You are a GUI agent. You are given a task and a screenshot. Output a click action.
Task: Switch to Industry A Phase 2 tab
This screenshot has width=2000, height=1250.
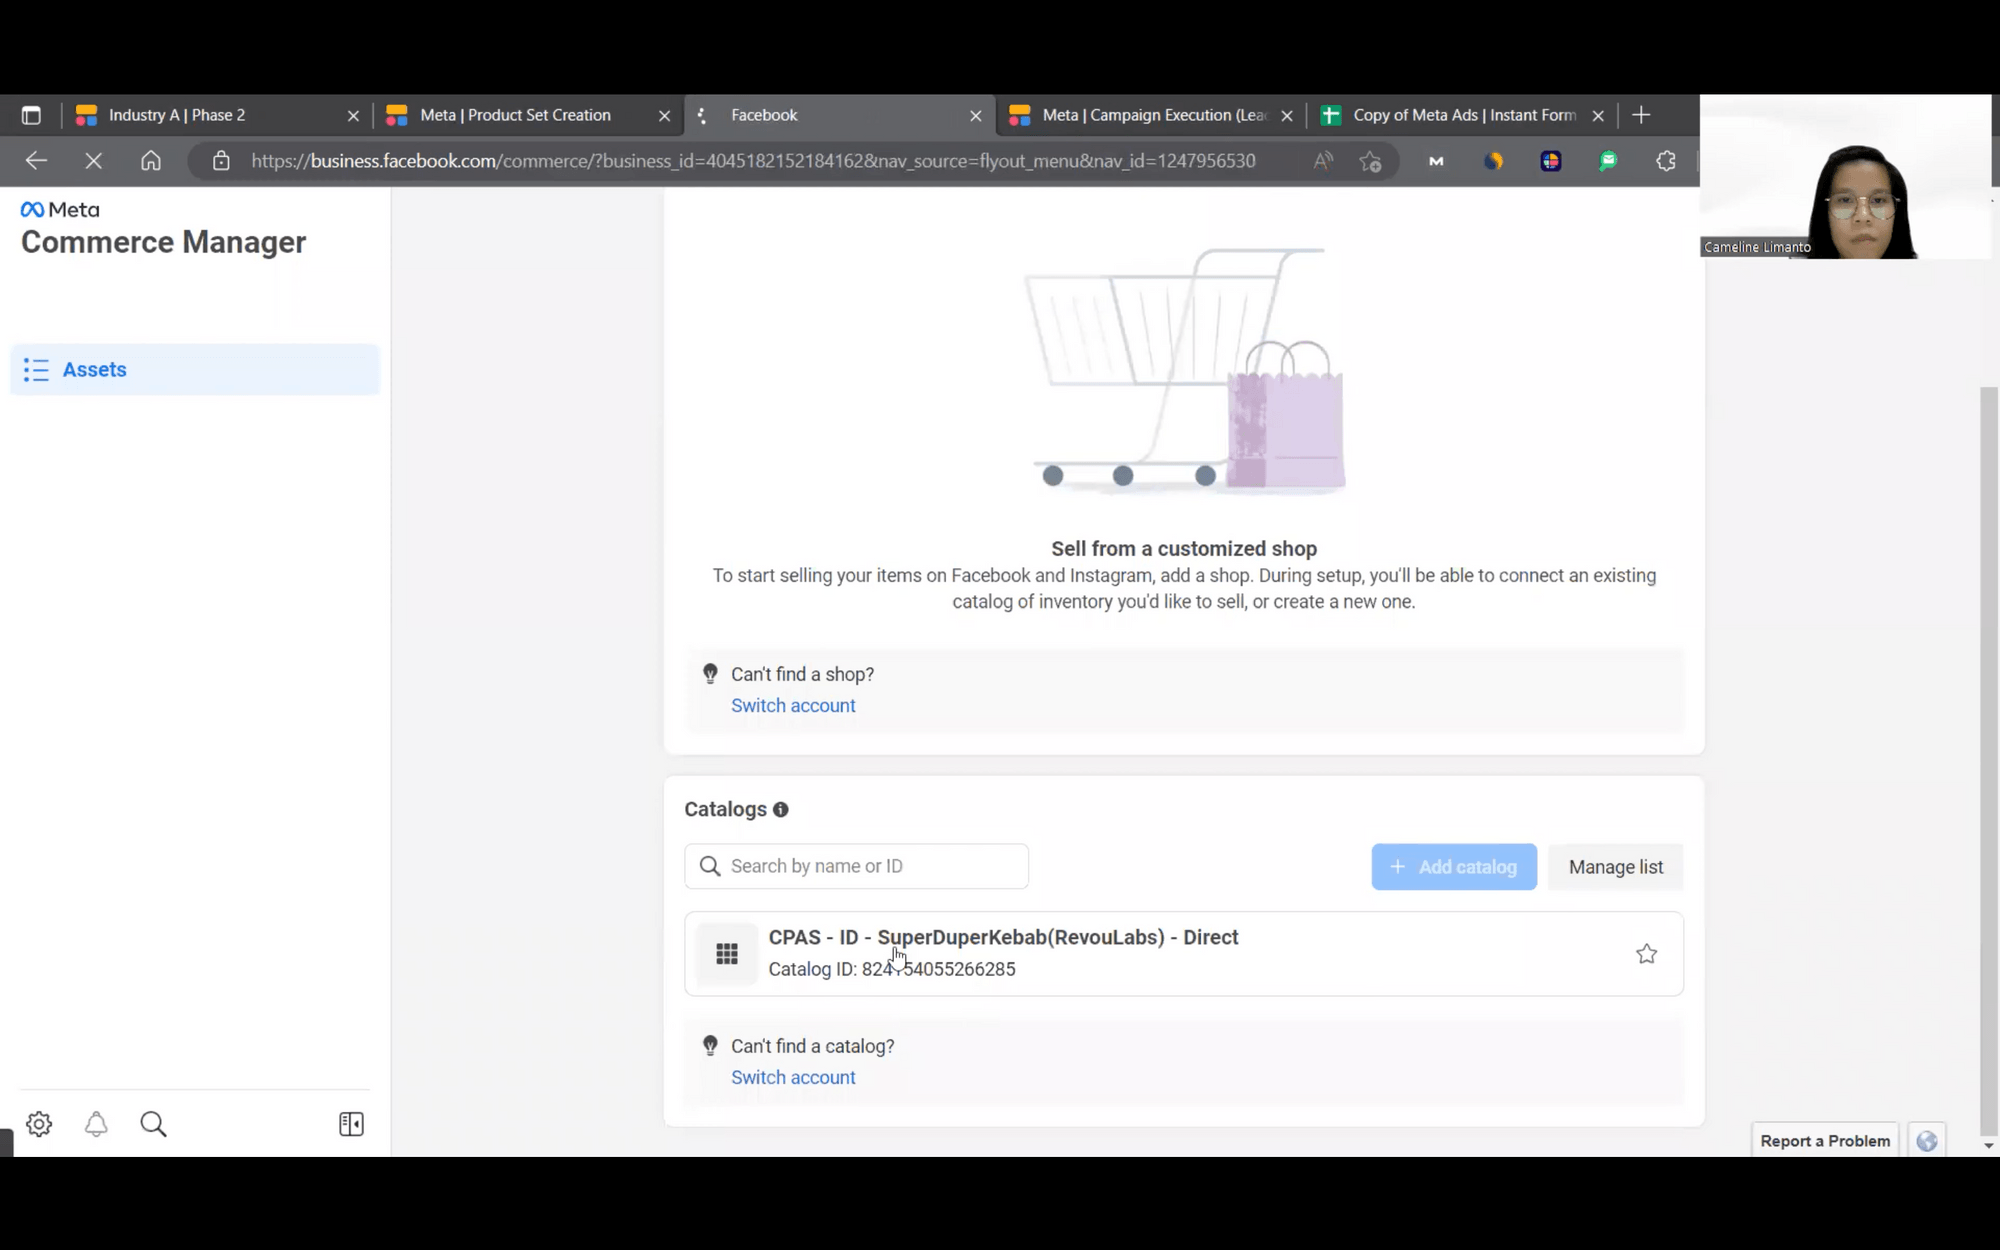pyautogui.click(x=177, y=115)
